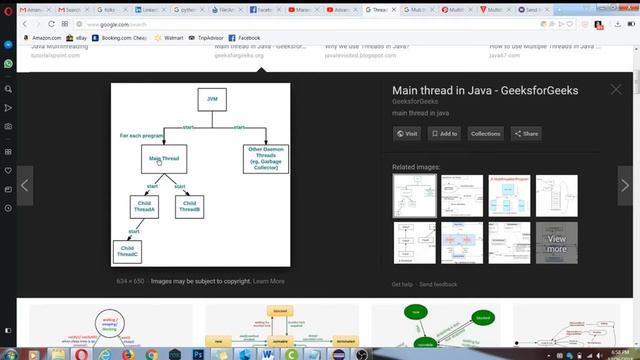Switch to the Facebook tab
Viewport: 640px width, 360px height.
[x=265, y=9]
